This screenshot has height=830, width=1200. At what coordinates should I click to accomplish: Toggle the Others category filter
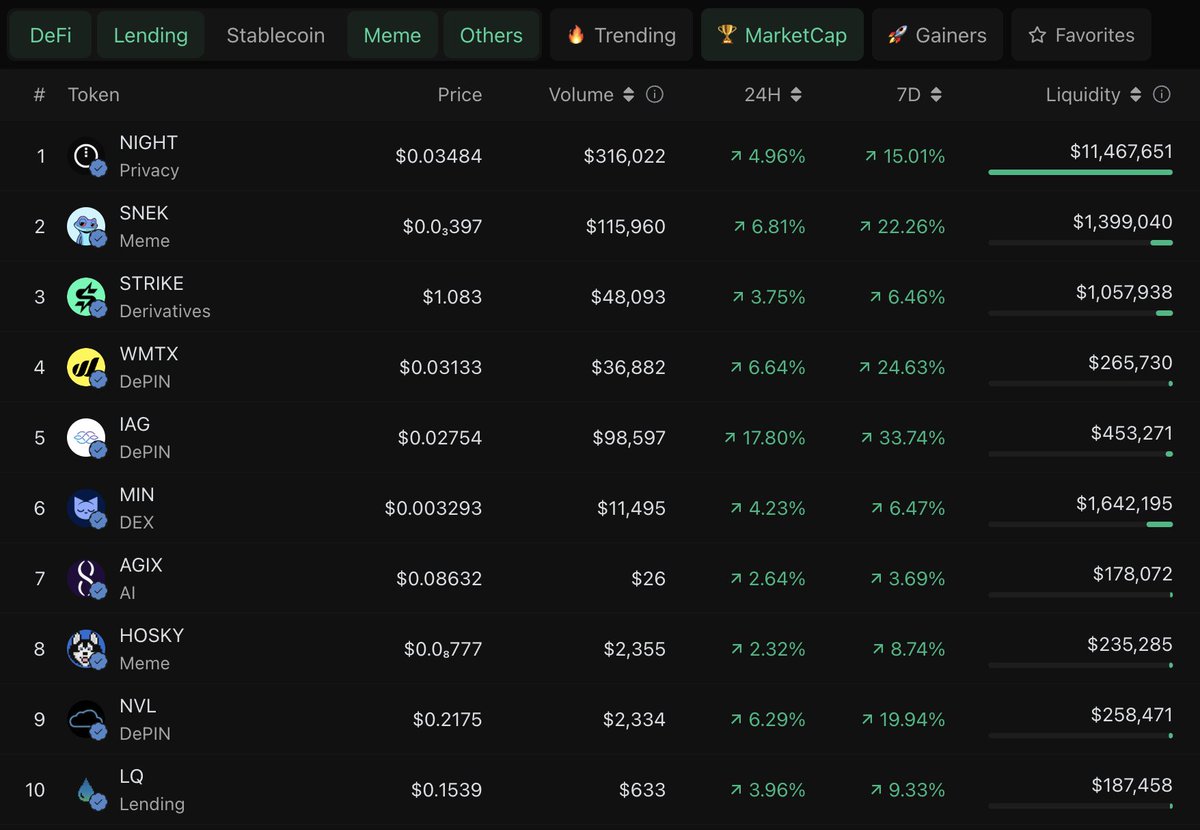click(x=491, y=35)
